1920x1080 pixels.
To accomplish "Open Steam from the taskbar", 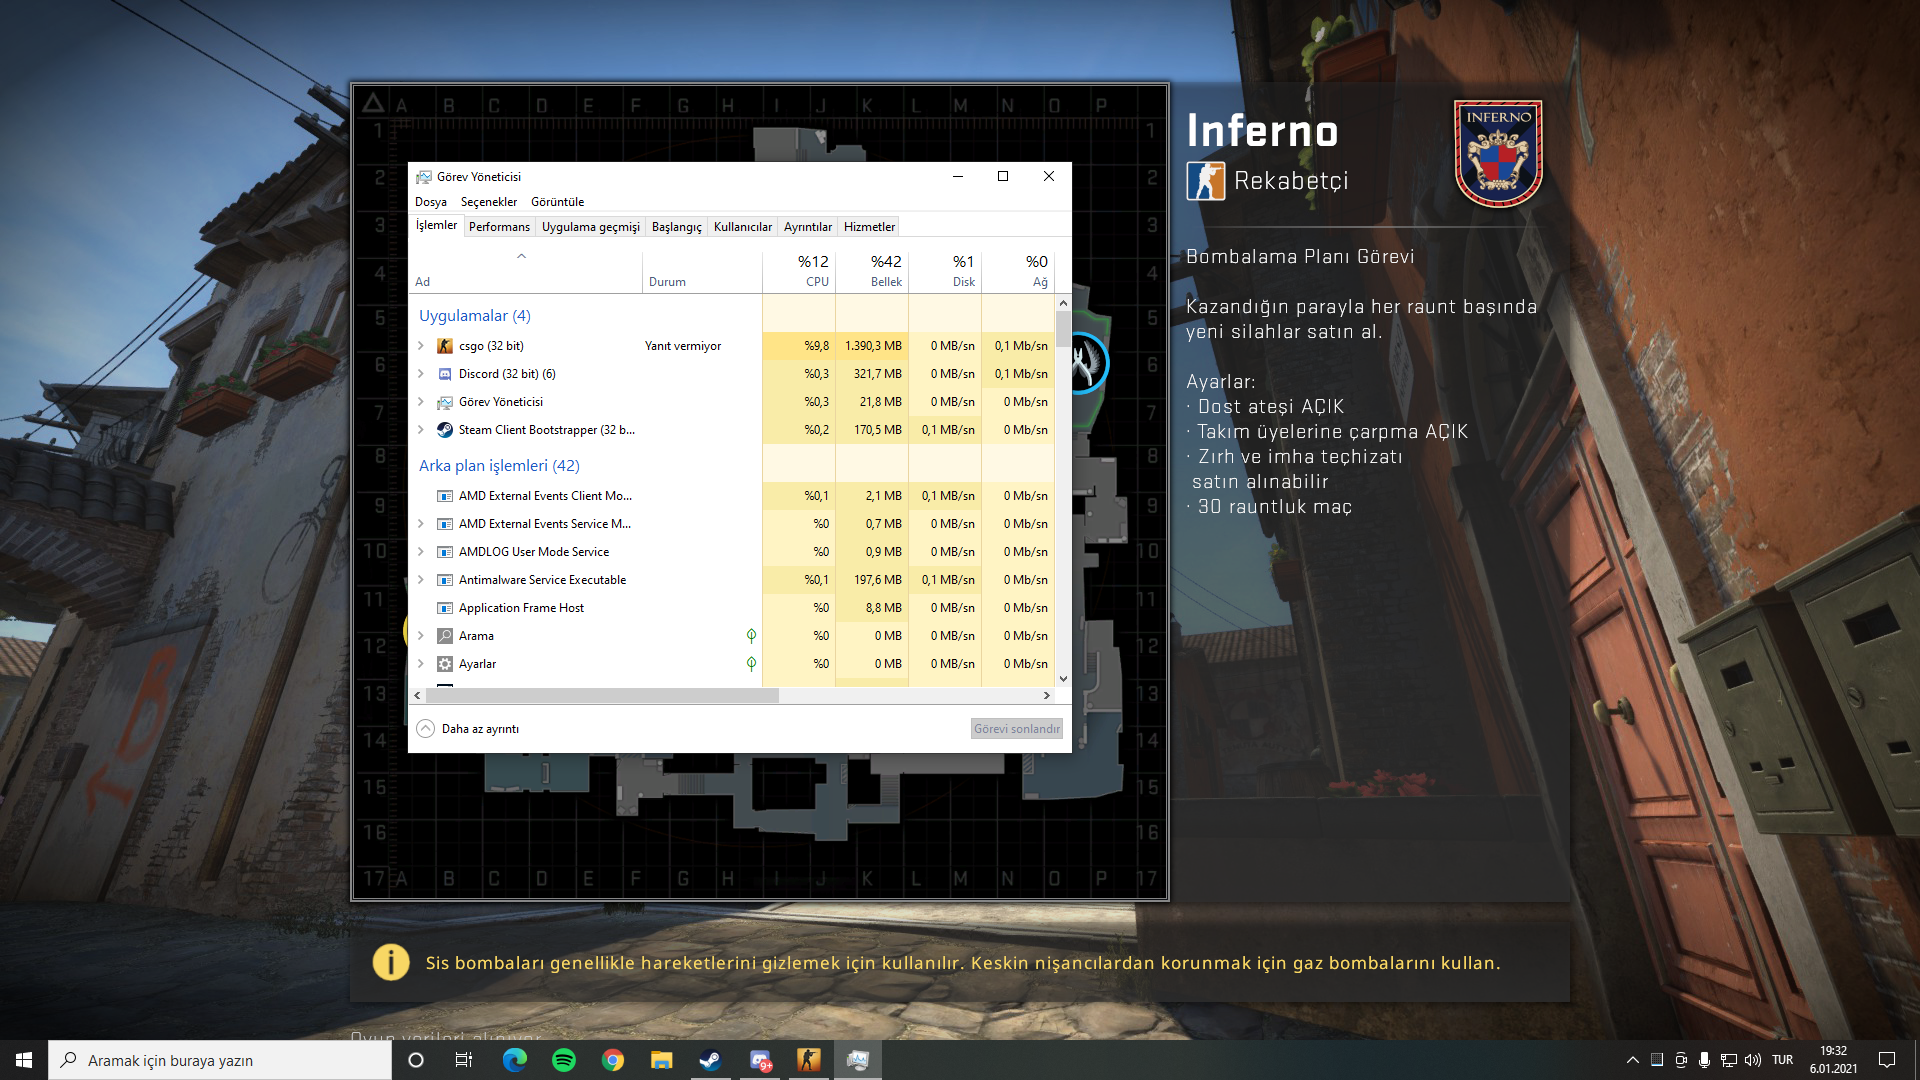I will point(711,1060).
